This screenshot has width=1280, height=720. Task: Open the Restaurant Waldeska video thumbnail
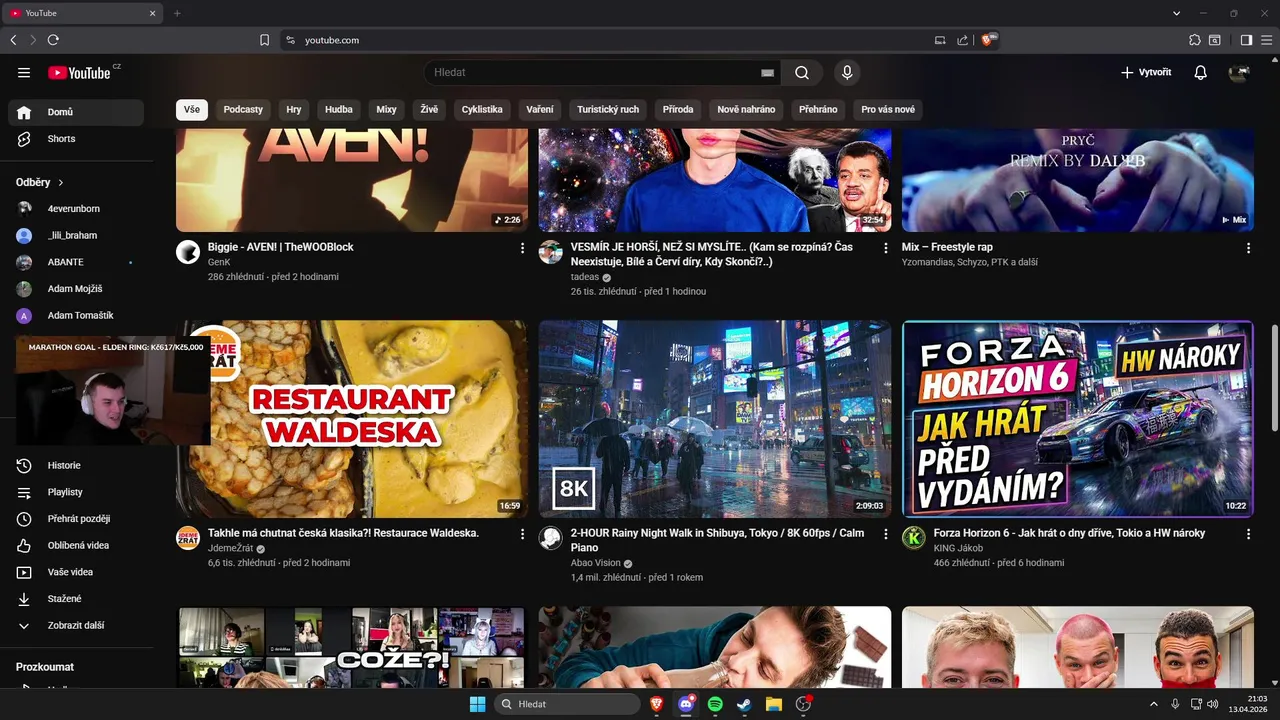[x=352, y=419]
